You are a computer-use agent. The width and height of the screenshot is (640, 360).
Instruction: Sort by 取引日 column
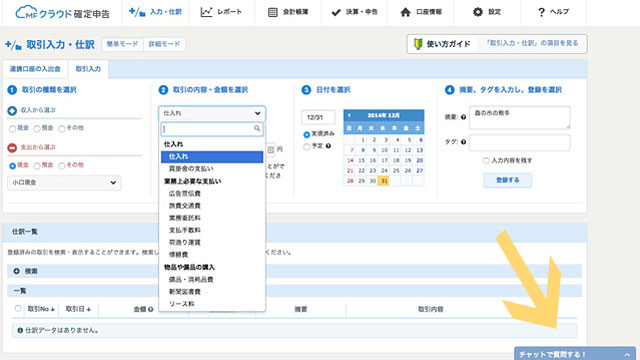coord(78,309)
